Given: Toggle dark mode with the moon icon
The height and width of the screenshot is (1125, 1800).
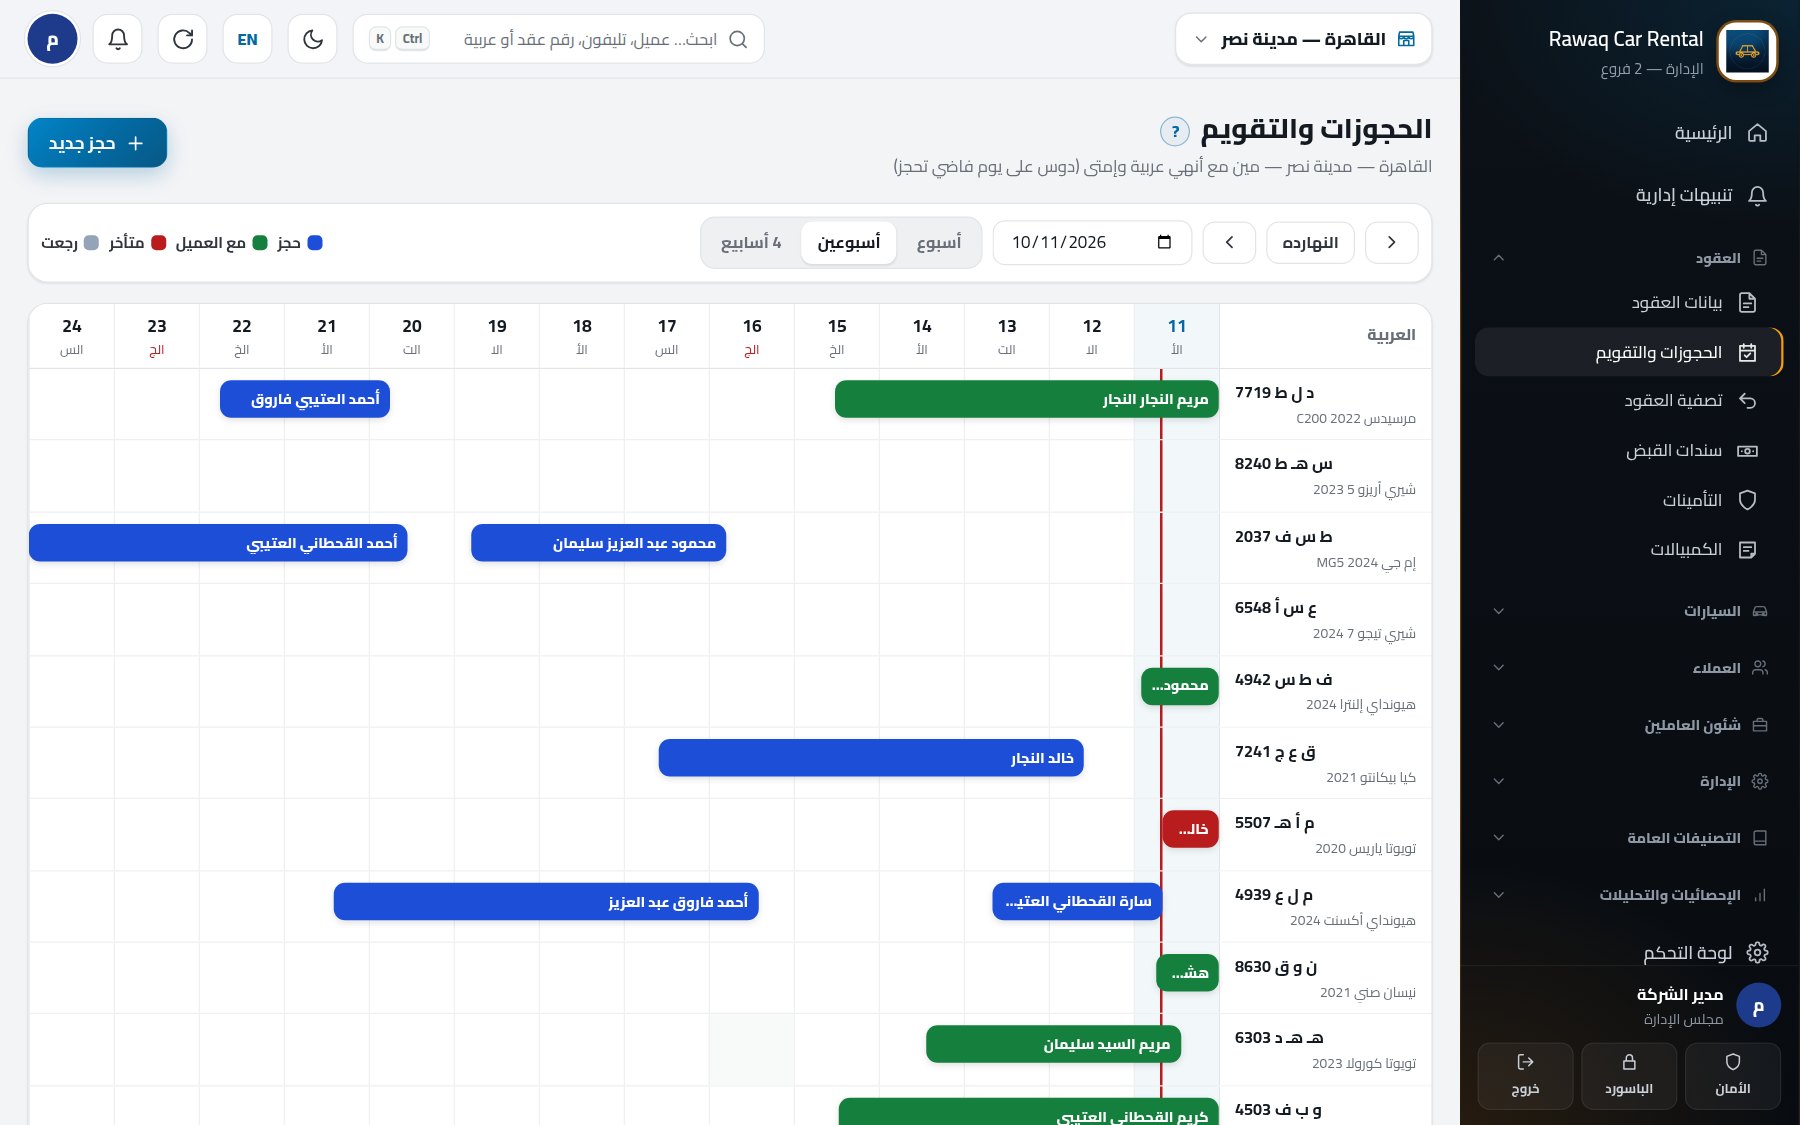Looking at the screenshot, I should 313,39.
